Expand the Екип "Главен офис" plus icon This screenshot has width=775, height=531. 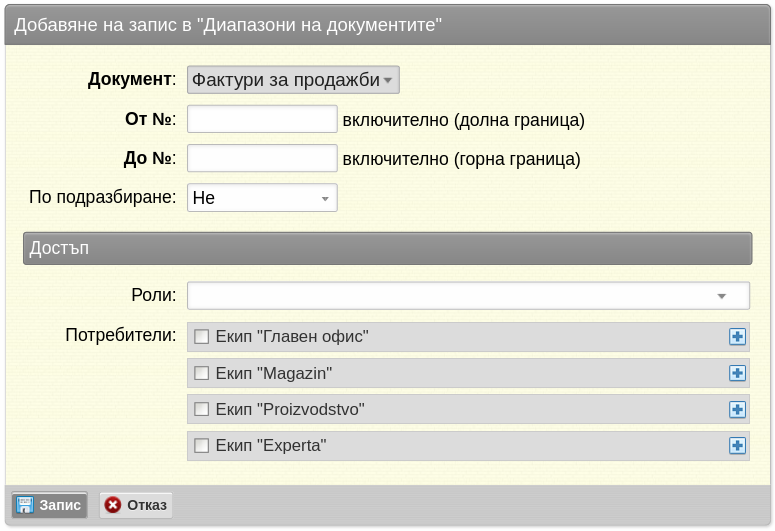coord(737,337)
